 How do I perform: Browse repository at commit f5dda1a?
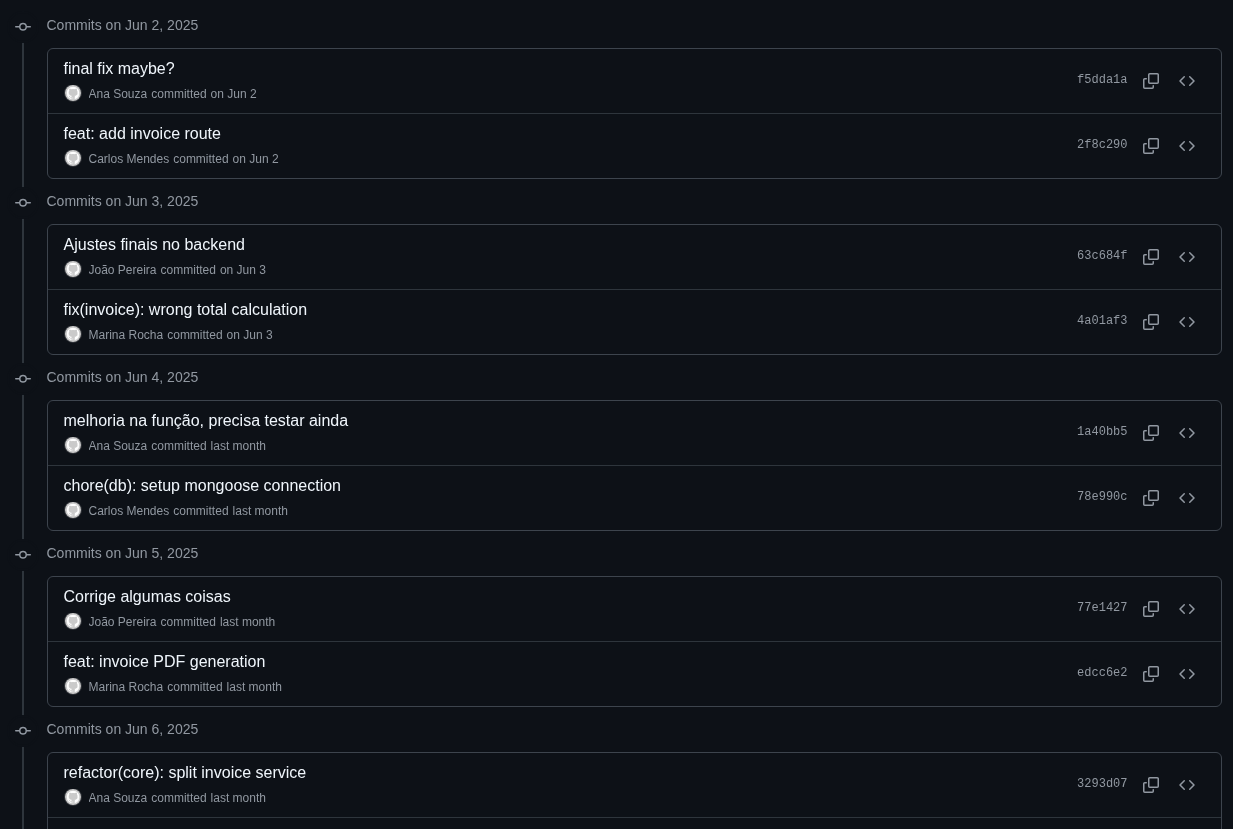point(1187,81)
